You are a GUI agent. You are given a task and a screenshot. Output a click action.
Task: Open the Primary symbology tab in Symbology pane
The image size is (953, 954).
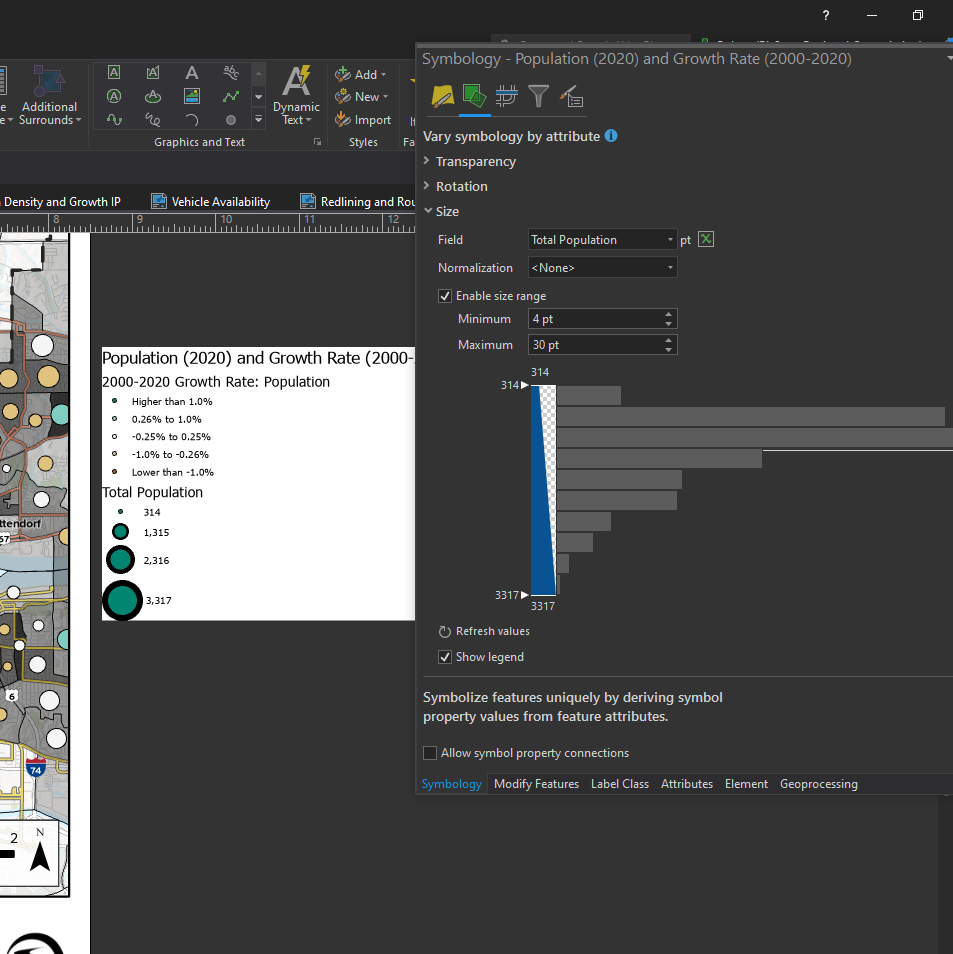(440, 96)
